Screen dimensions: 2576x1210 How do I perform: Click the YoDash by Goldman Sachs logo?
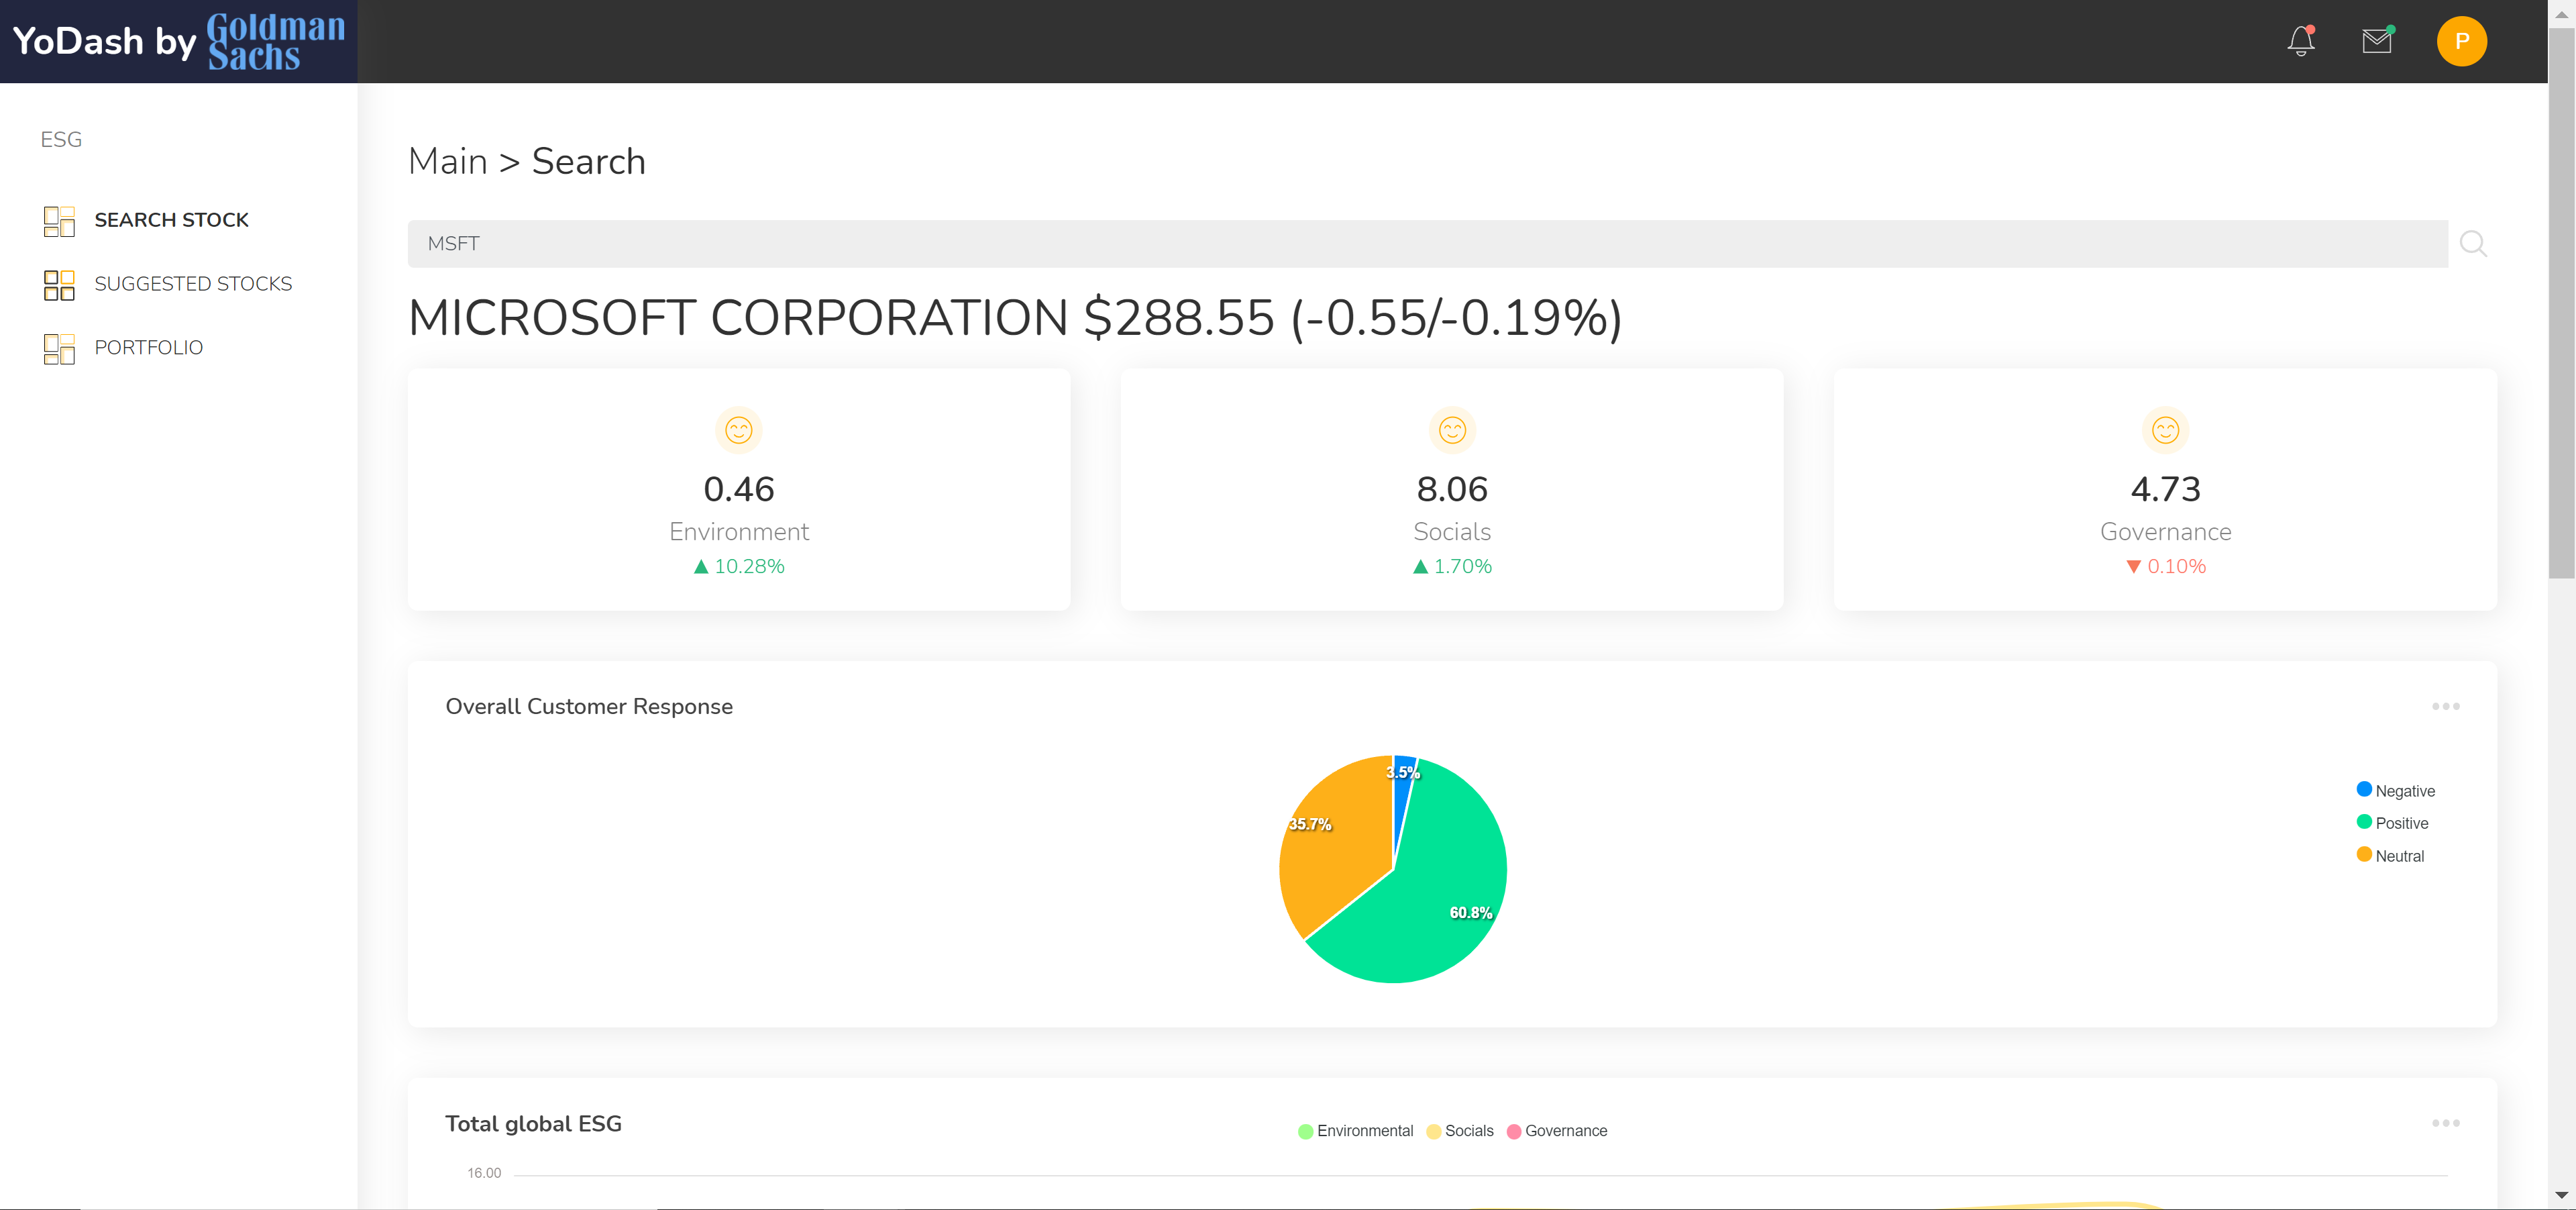pyautogui.click(x=178, y=41)
